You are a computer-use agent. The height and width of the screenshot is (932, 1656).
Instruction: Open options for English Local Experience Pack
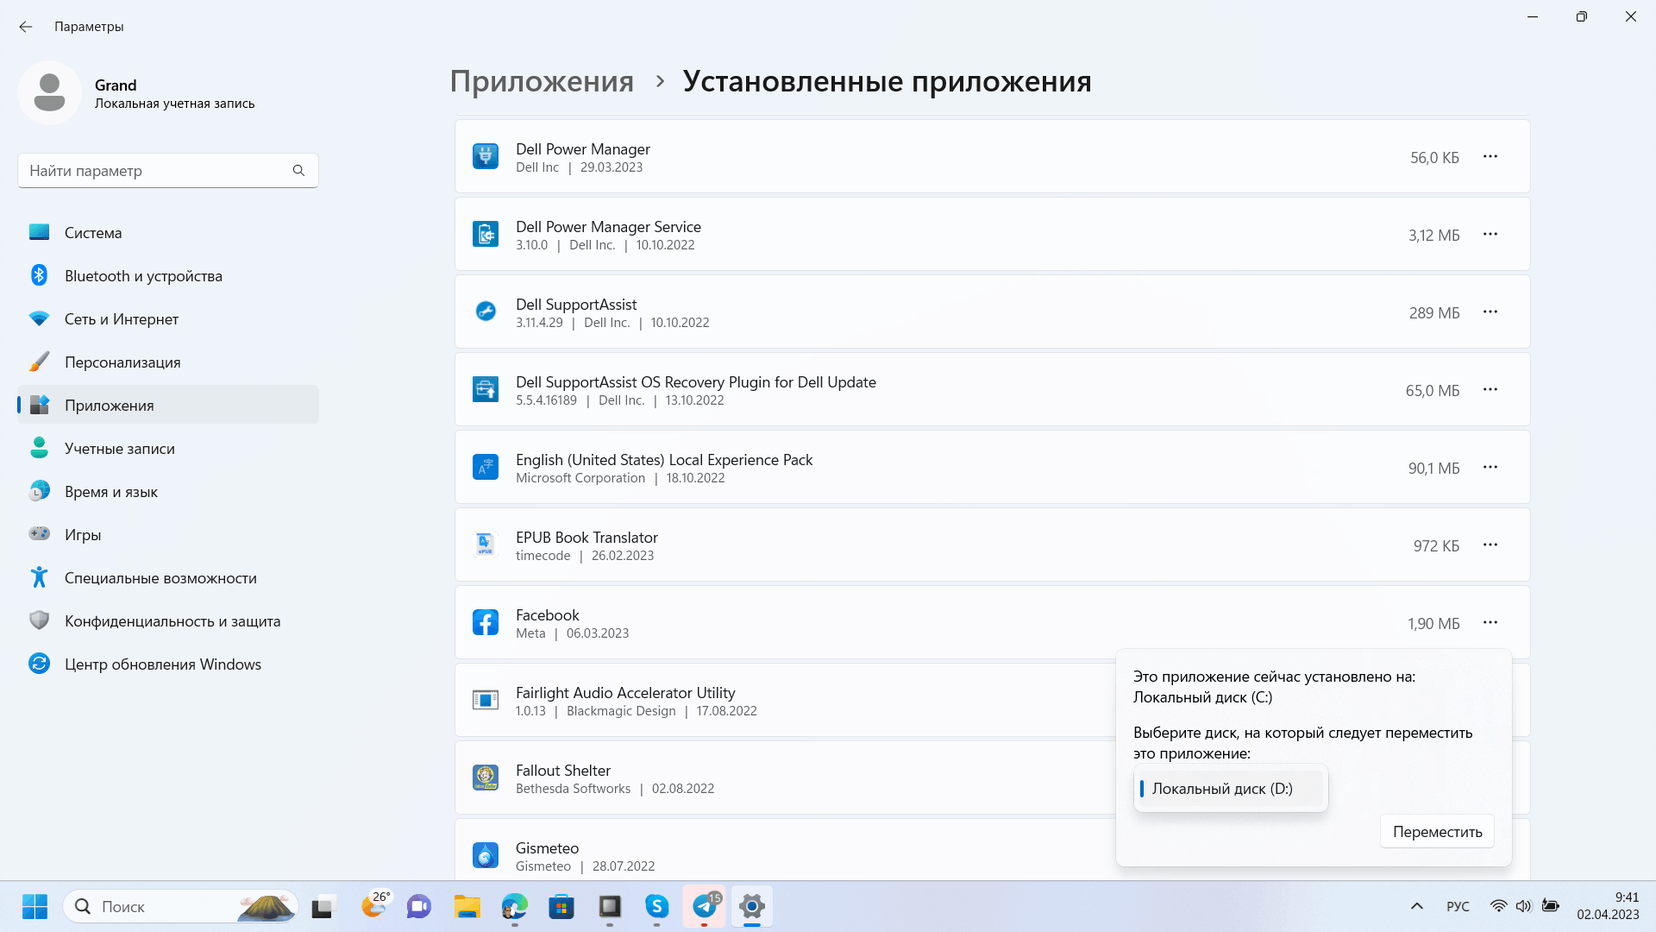pyautogui.click(x=1490, y=467)
